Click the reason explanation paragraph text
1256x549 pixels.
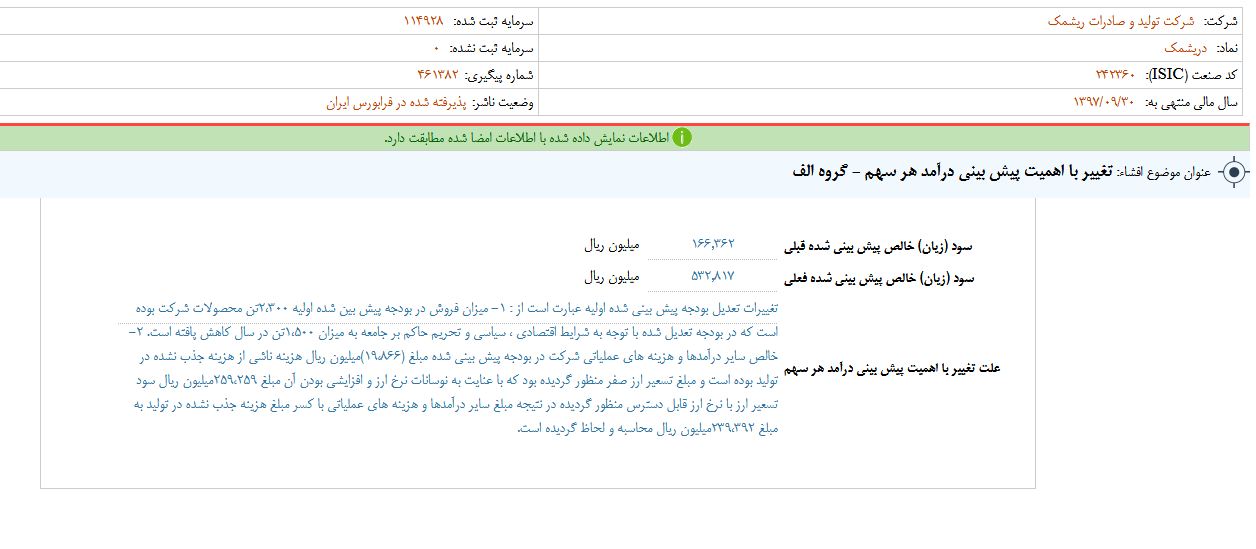(x=455, y=367)
